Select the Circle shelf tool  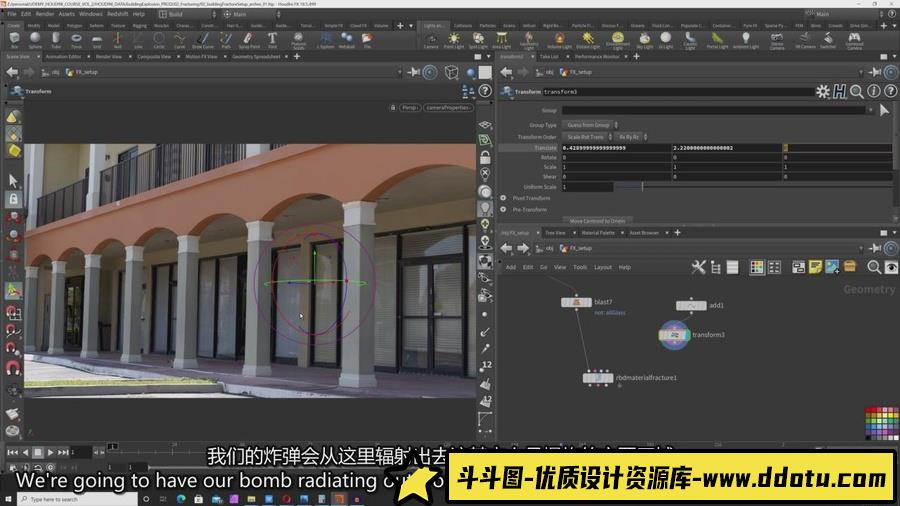tap(159, 40)
